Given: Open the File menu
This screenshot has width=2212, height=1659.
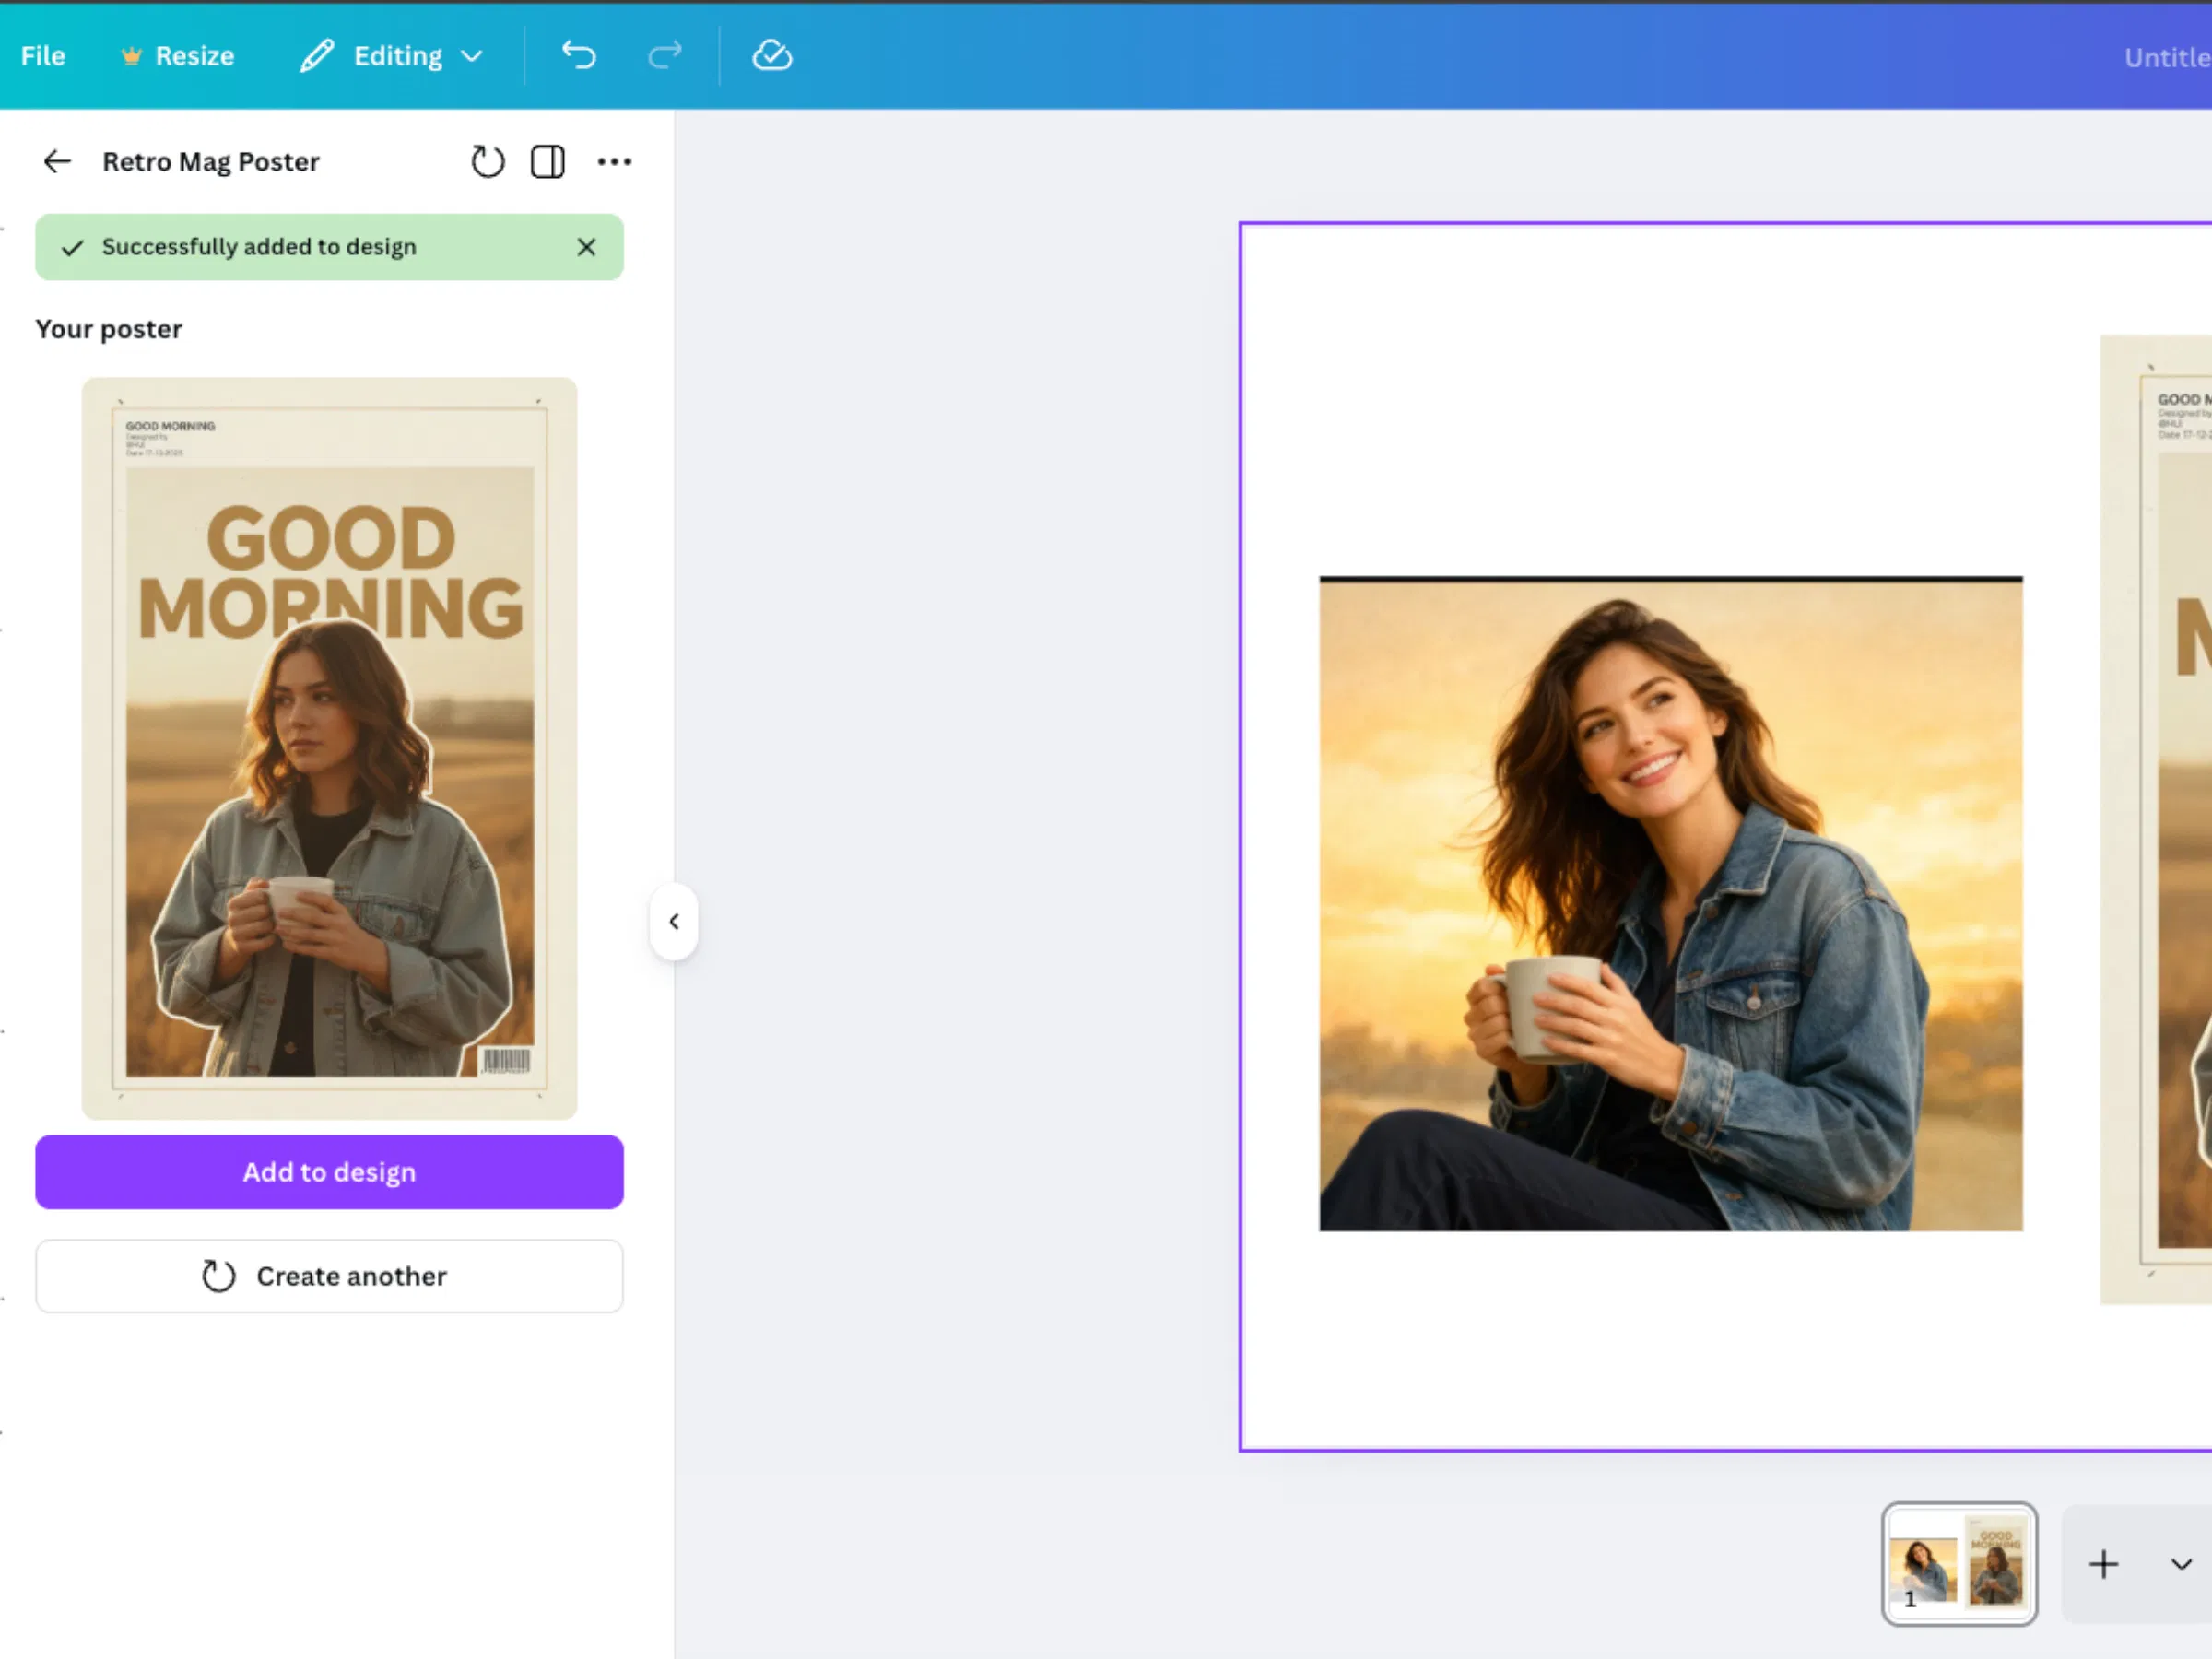Looking at the screenshot, I should [x=43, y=56].
